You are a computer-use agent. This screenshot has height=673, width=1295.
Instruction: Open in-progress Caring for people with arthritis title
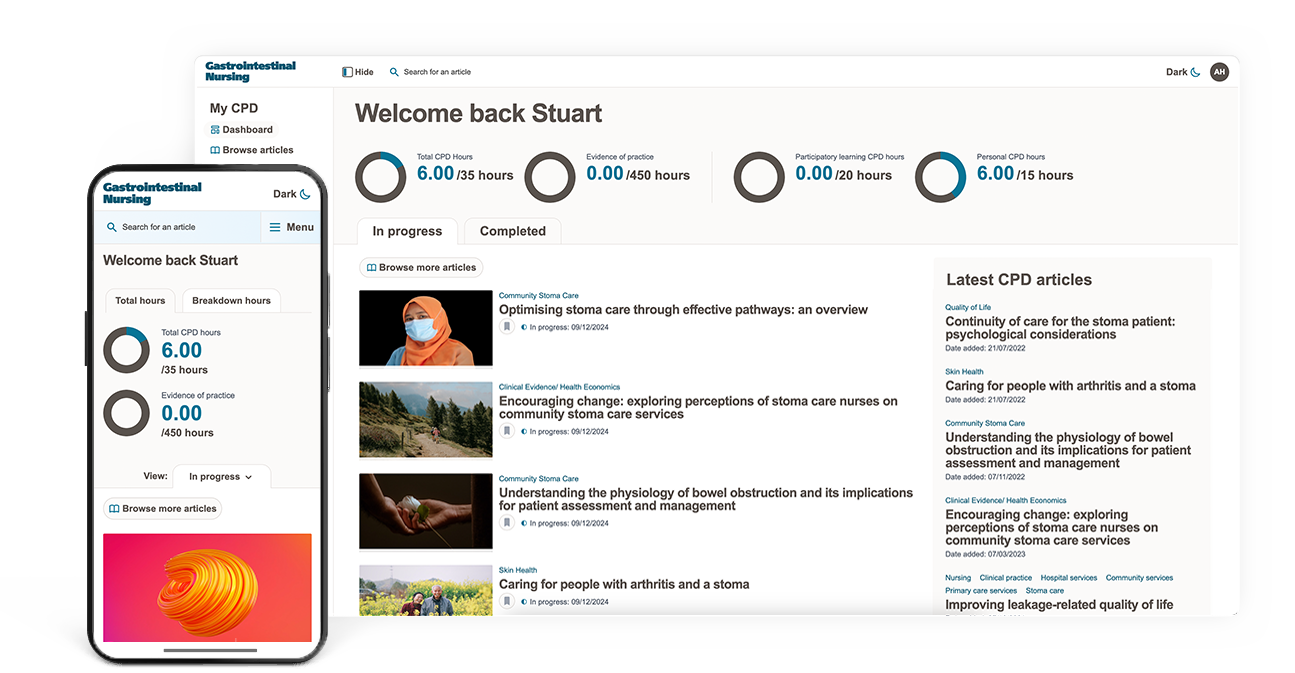[x=624, y=584]
